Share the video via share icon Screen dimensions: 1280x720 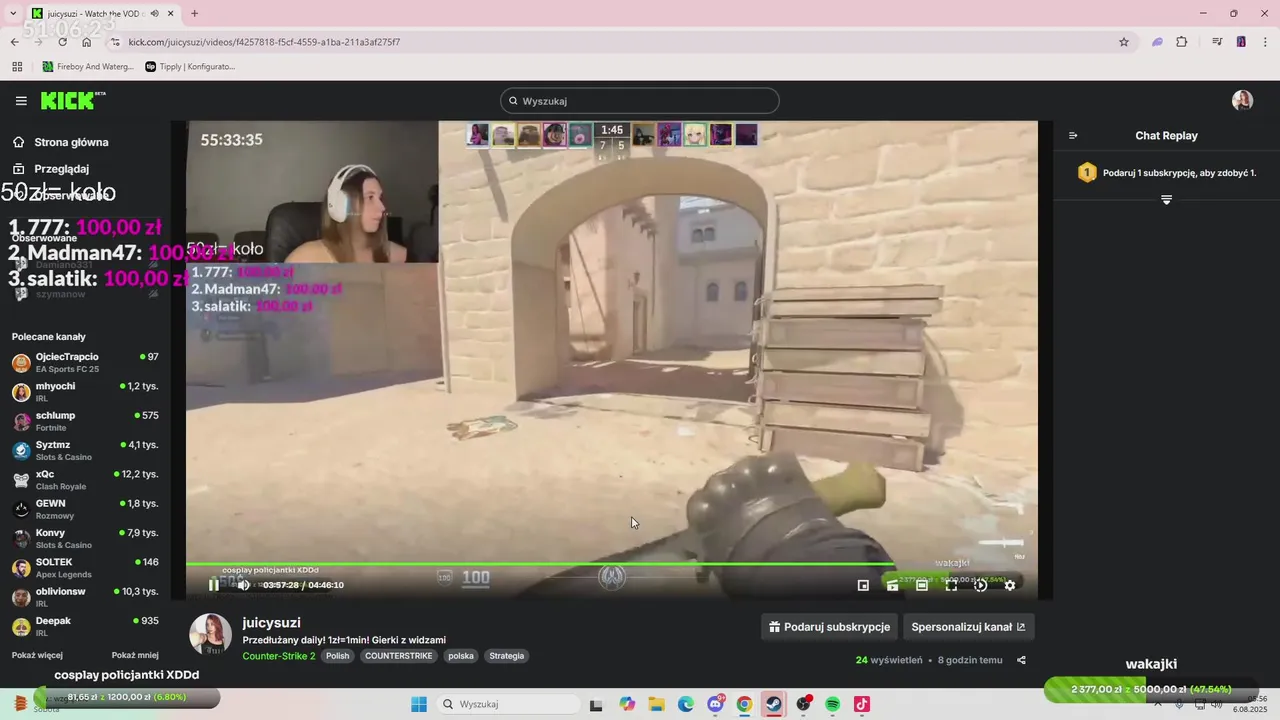click(x=1021, y=660)
